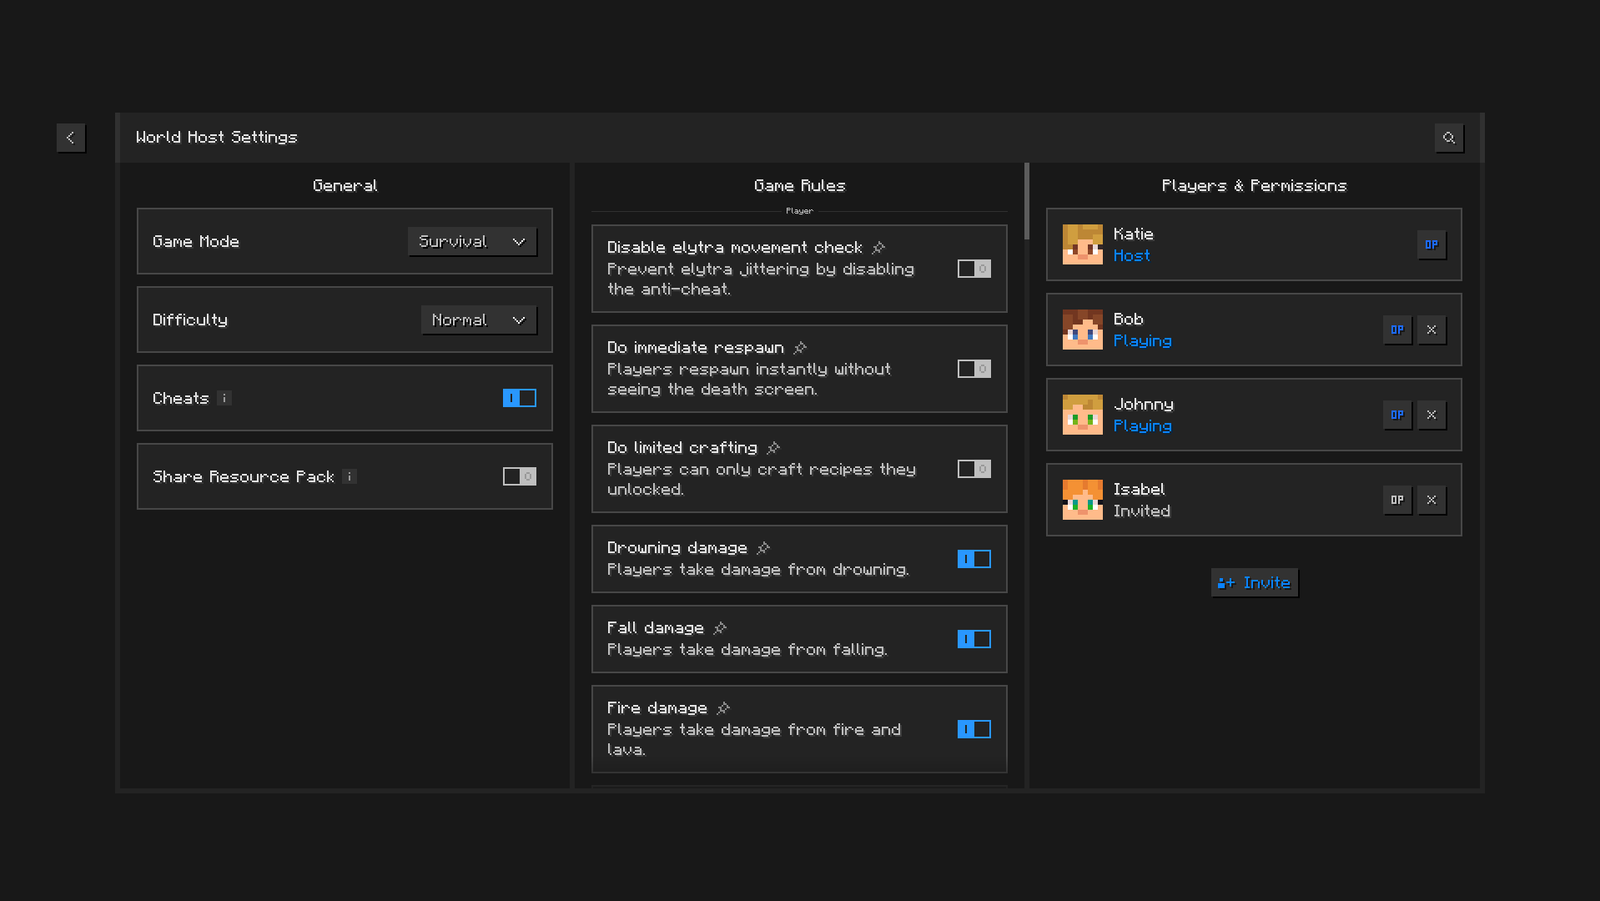Click the back arrow icon
The image size is (1600, 901).
pos(70,138)
